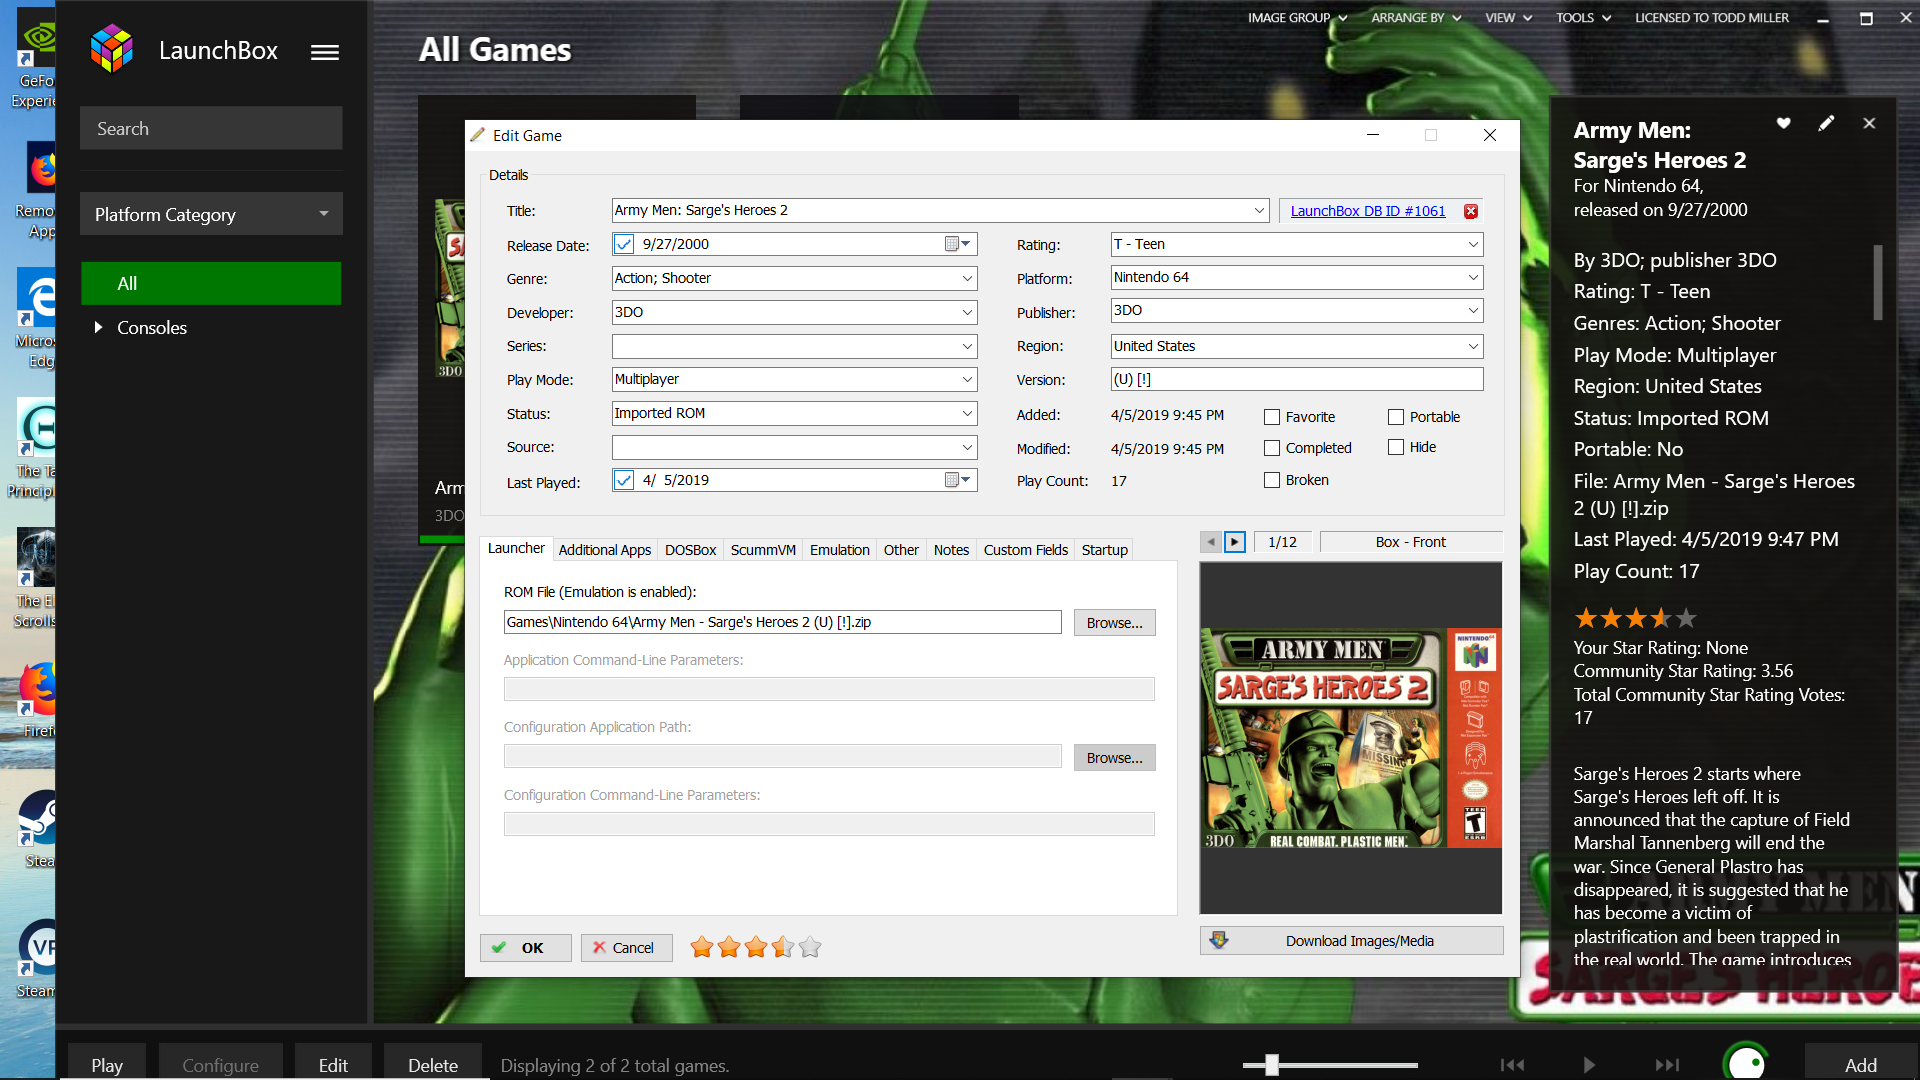Check the Portable checkbox
Screen dimensions: 1920x1080
point(1396,417)
